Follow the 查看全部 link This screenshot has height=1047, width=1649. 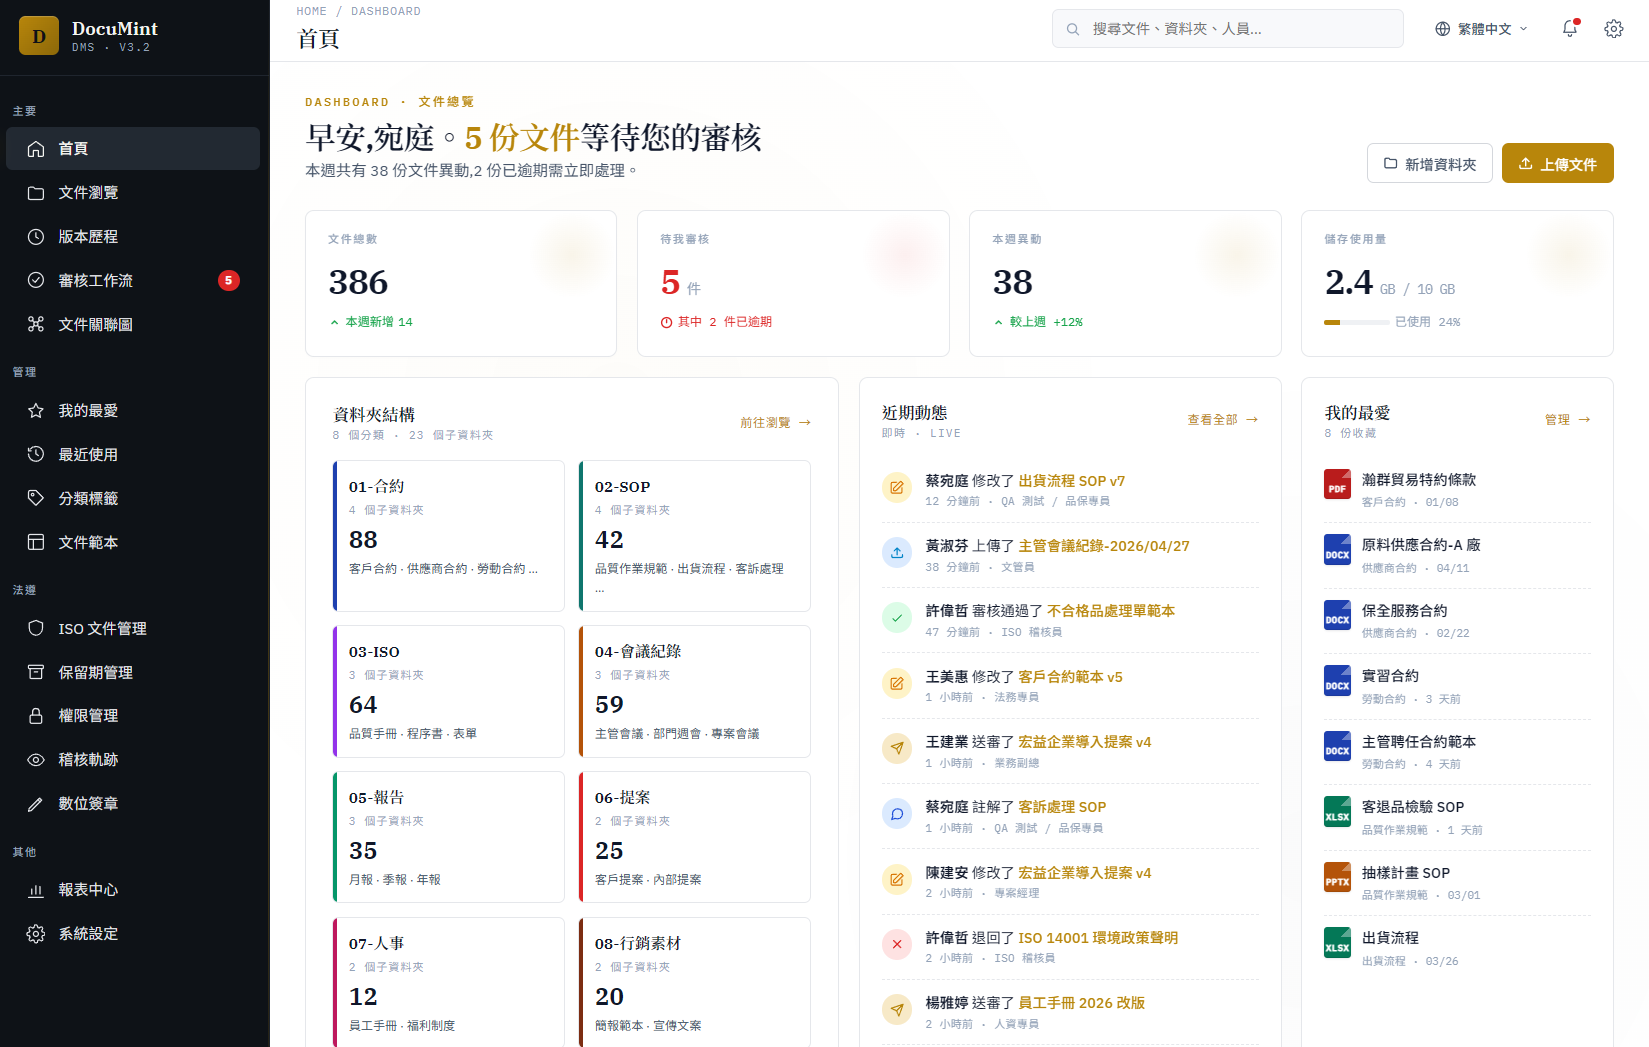click(1222, 420)
